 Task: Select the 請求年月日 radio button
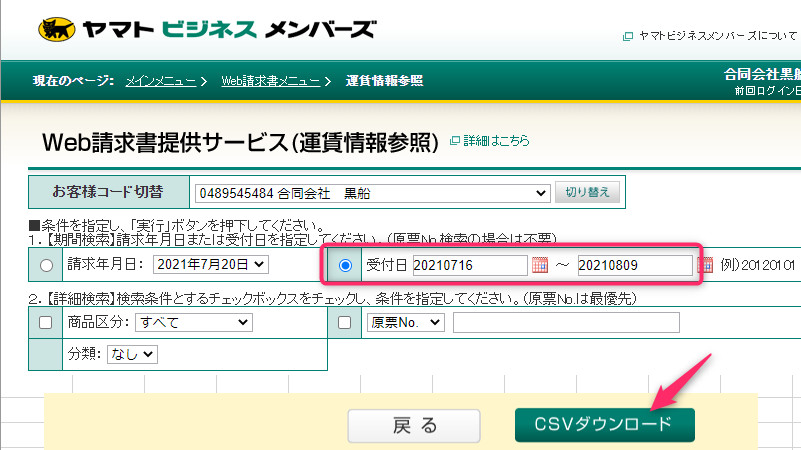tap(46, 265)
